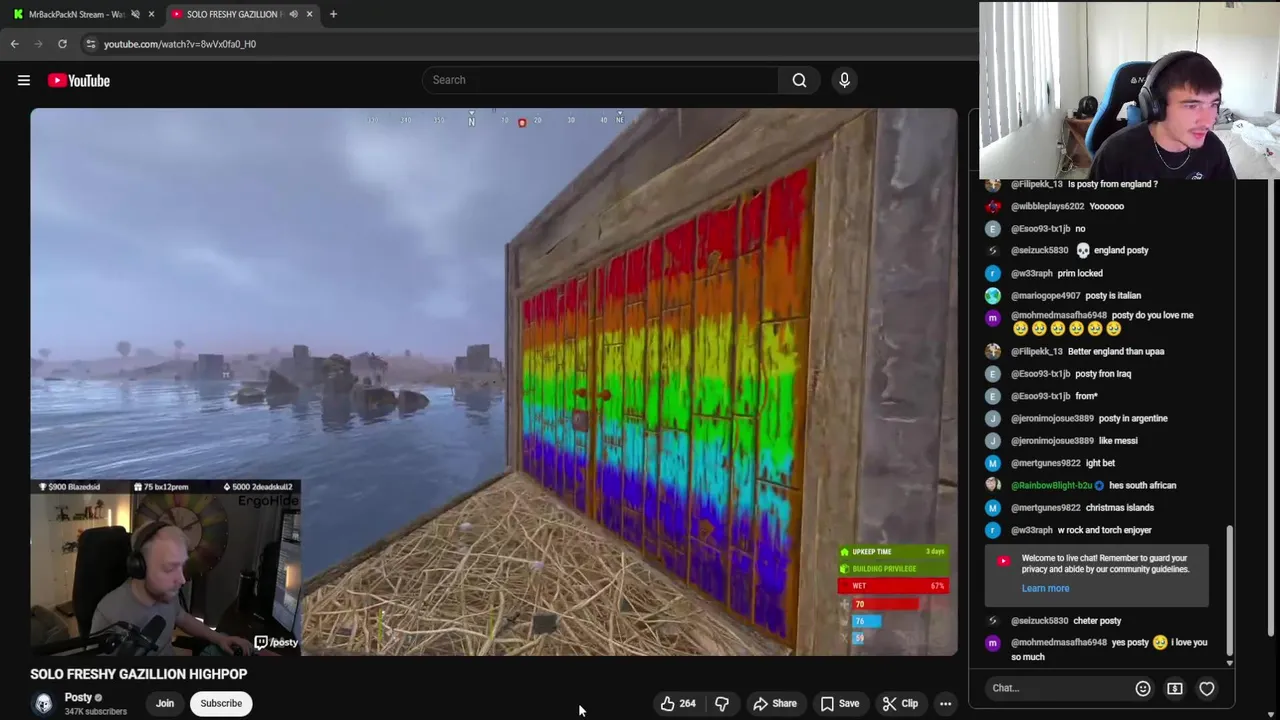
Task: Like the video with thumbs up
Action: pyautogui.click(x=677, y=703)
